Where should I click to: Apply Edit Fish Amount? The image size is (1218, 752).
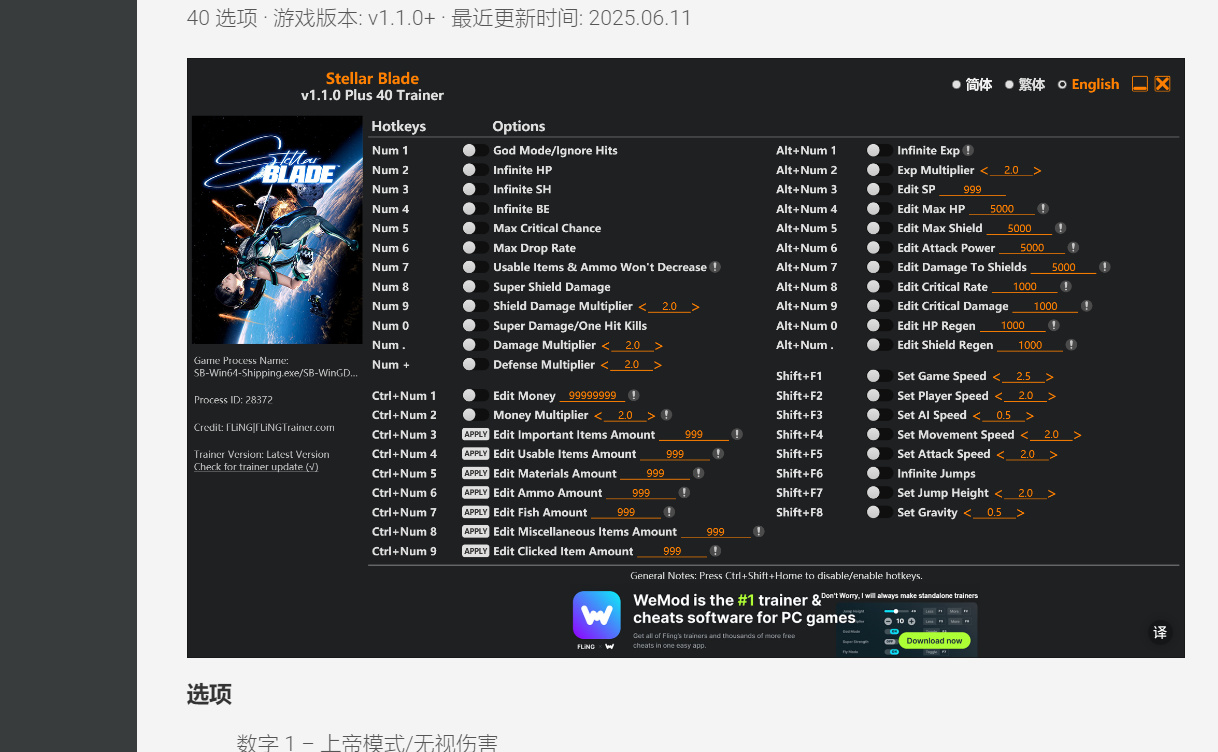475,512
